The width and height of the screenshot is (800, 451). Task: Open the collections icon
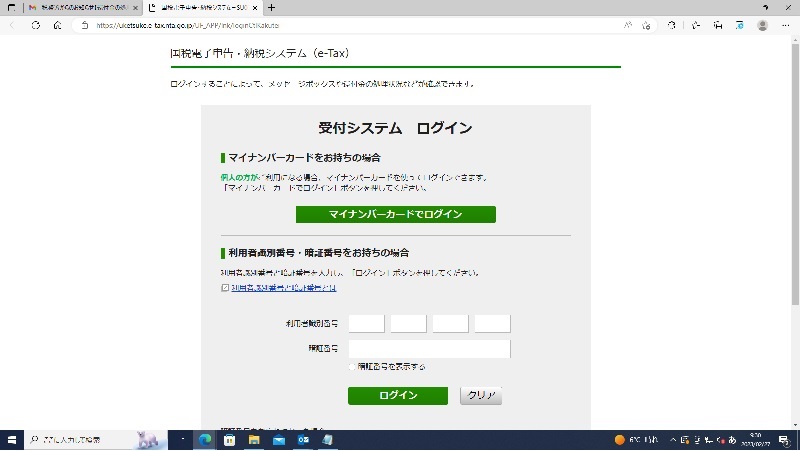pos(718,25)
